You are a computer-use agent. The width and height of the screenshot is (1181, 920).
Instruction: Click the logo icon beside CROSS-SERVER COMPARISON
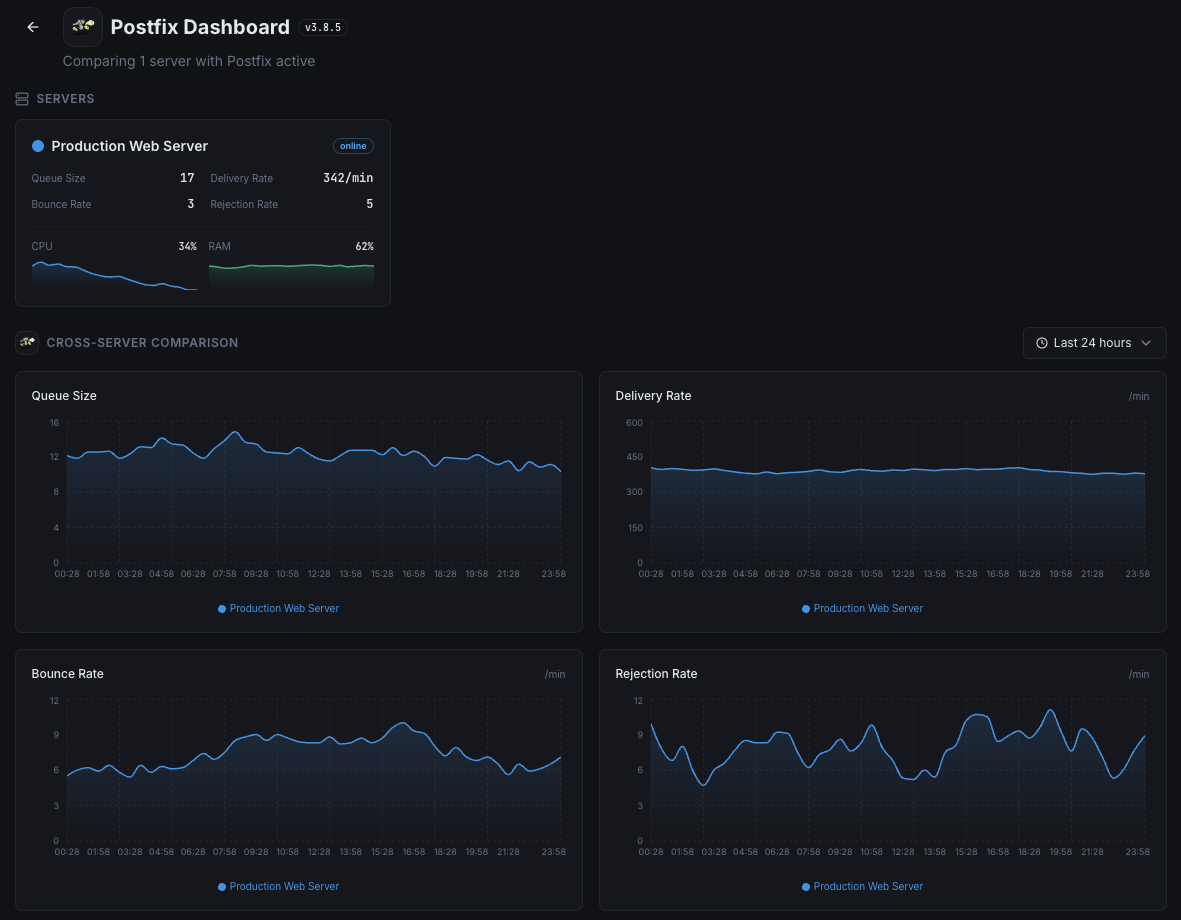tap(27, 342)
